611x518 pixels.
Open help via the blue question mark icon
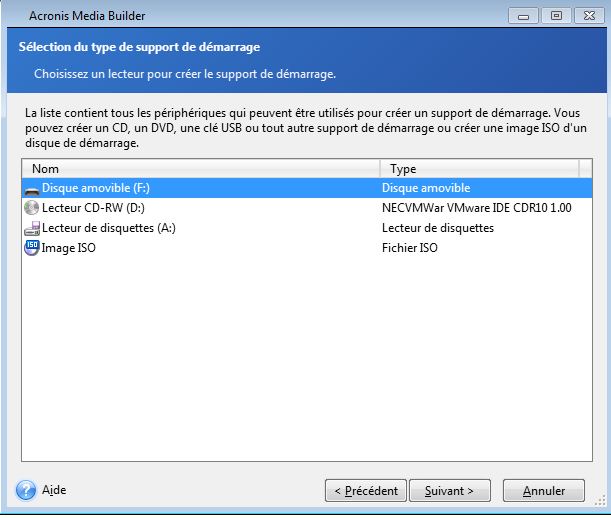point(26,490)
